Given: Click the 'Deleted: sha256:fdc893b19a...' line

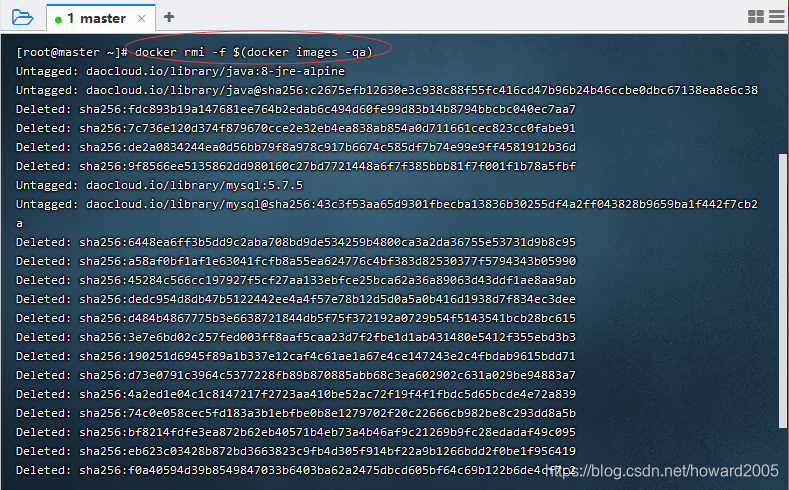Looking at the screenshot, I should pyautogui.click(x=295, y=109).
